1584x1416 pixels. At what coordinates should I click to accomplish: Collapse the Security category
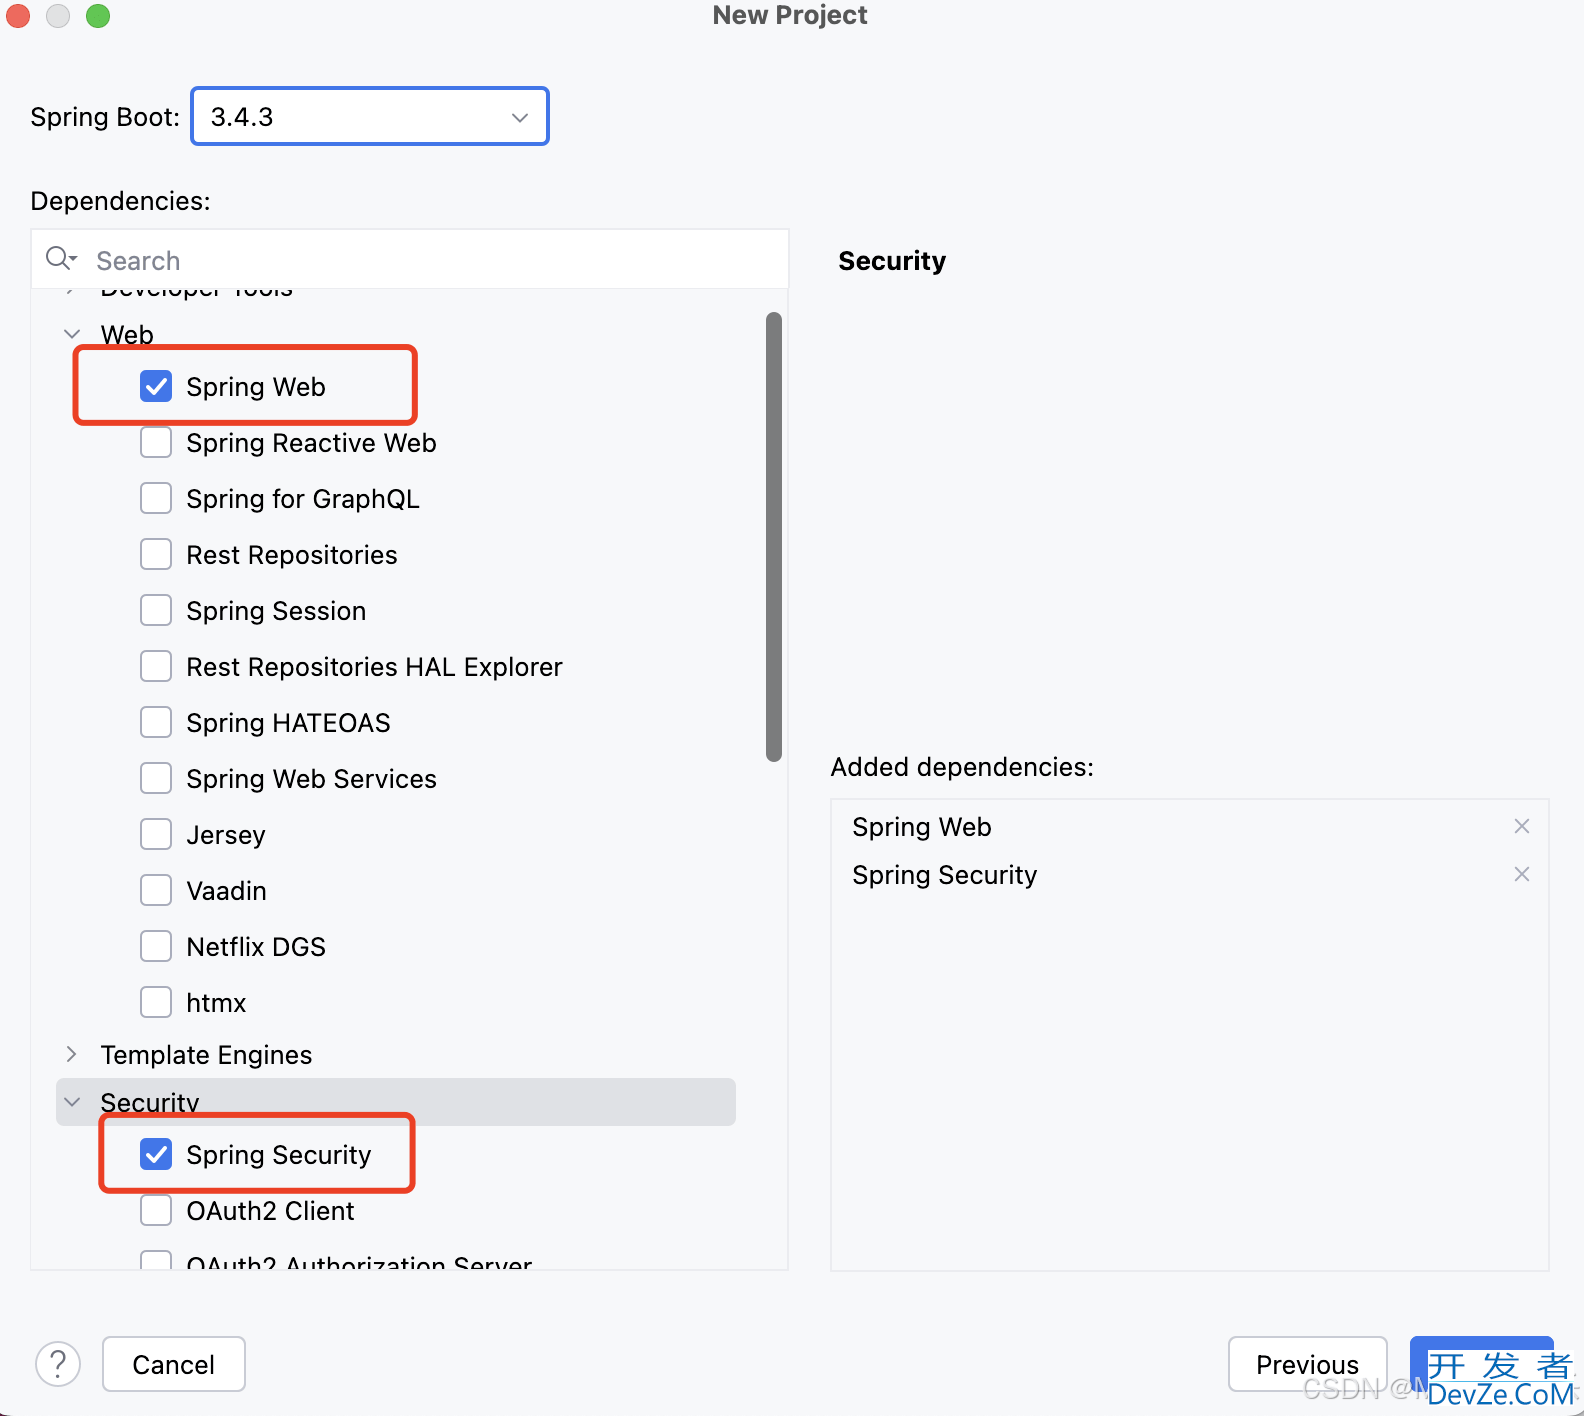72,1102
